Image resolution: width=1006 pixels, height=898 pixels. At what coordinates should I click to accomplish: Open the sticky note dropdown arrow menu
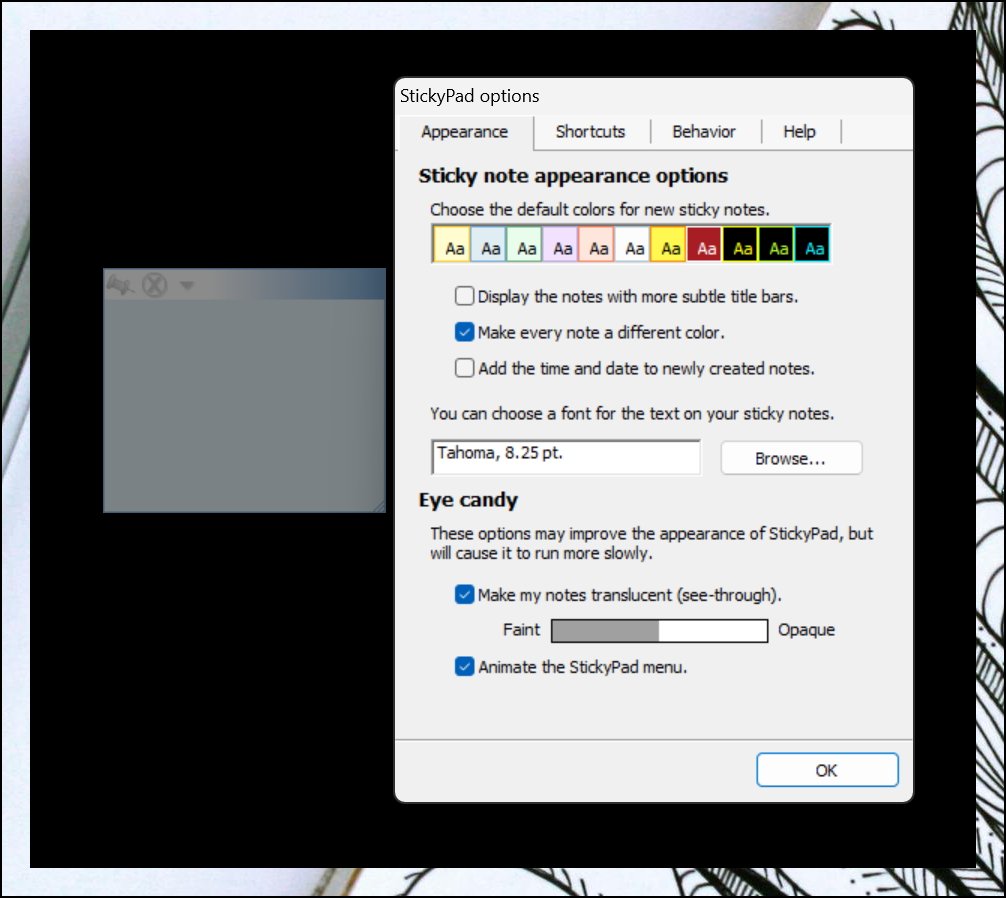[187, 285]
